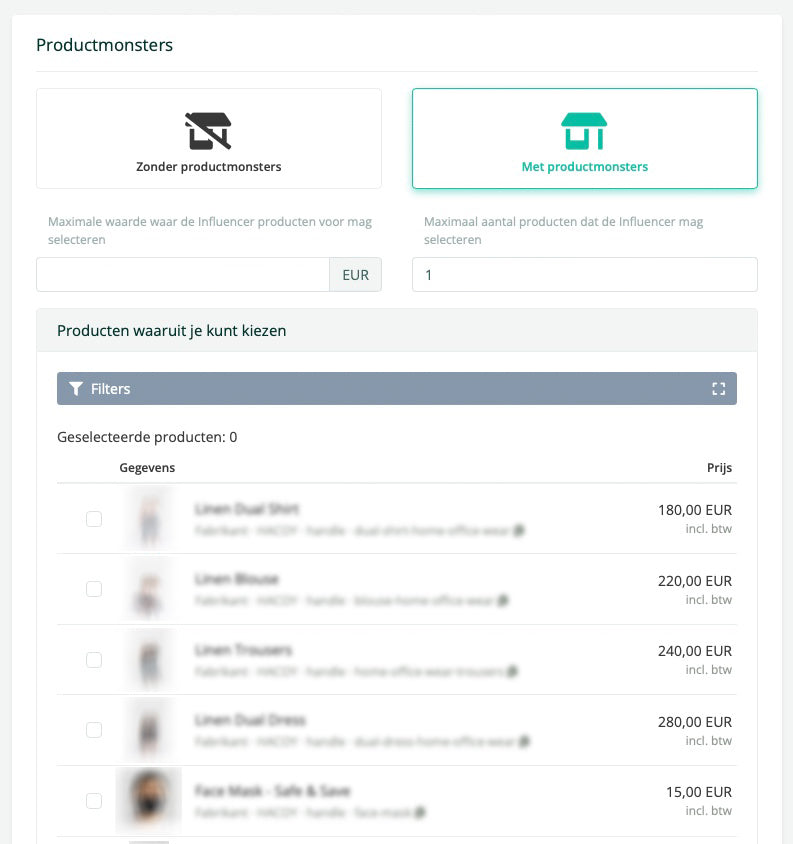
Task: Focus the maximum value EUR input field
Action: (x=183, y=275)
